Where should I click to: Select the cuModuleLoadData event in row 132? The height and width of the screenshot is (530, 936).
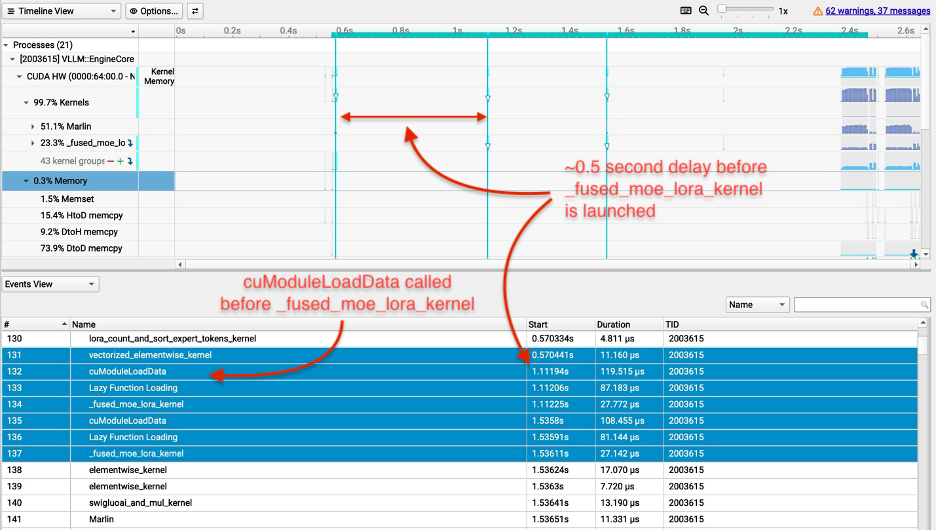127,372
